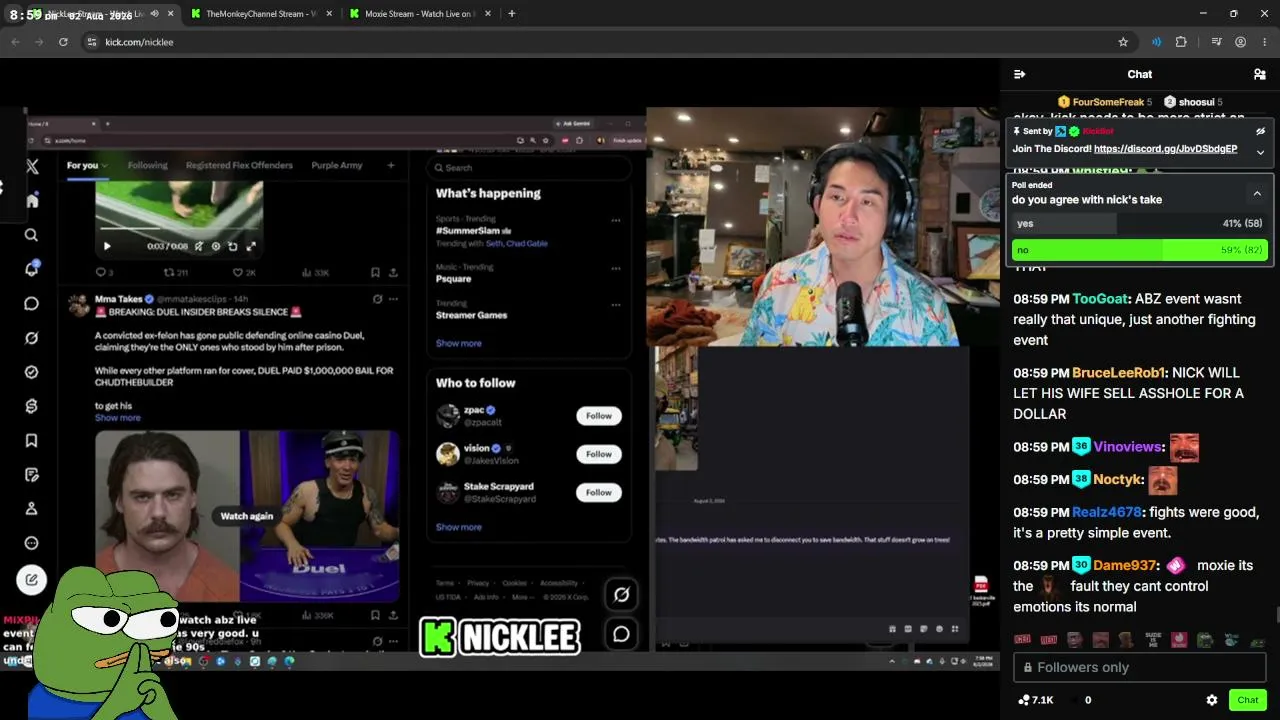This screenshot has height=720, width=1280.
Task: Play the video in the top tweet
Action: 107,246
